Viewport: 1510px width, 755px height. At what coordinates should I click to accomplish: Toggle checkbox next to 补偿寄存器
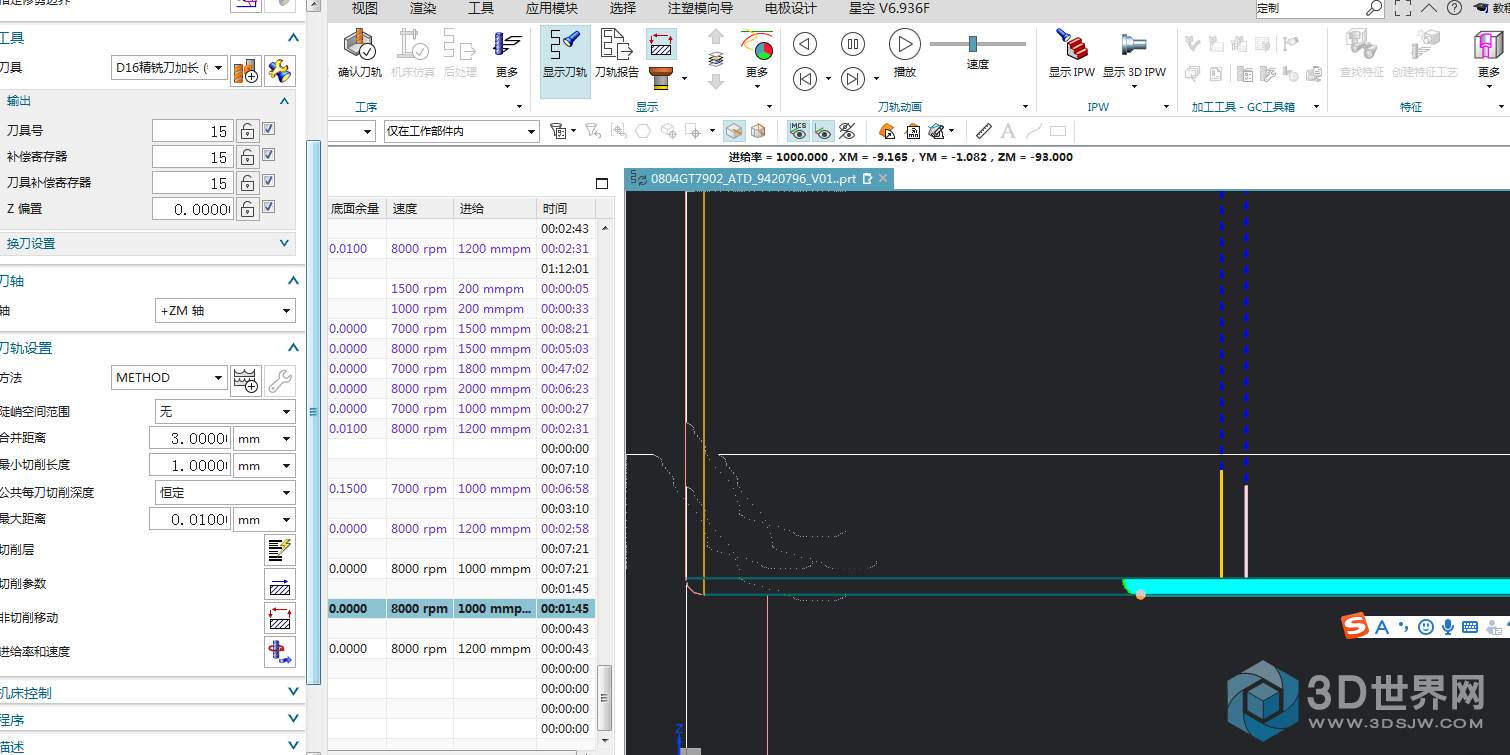pos(268,155)
